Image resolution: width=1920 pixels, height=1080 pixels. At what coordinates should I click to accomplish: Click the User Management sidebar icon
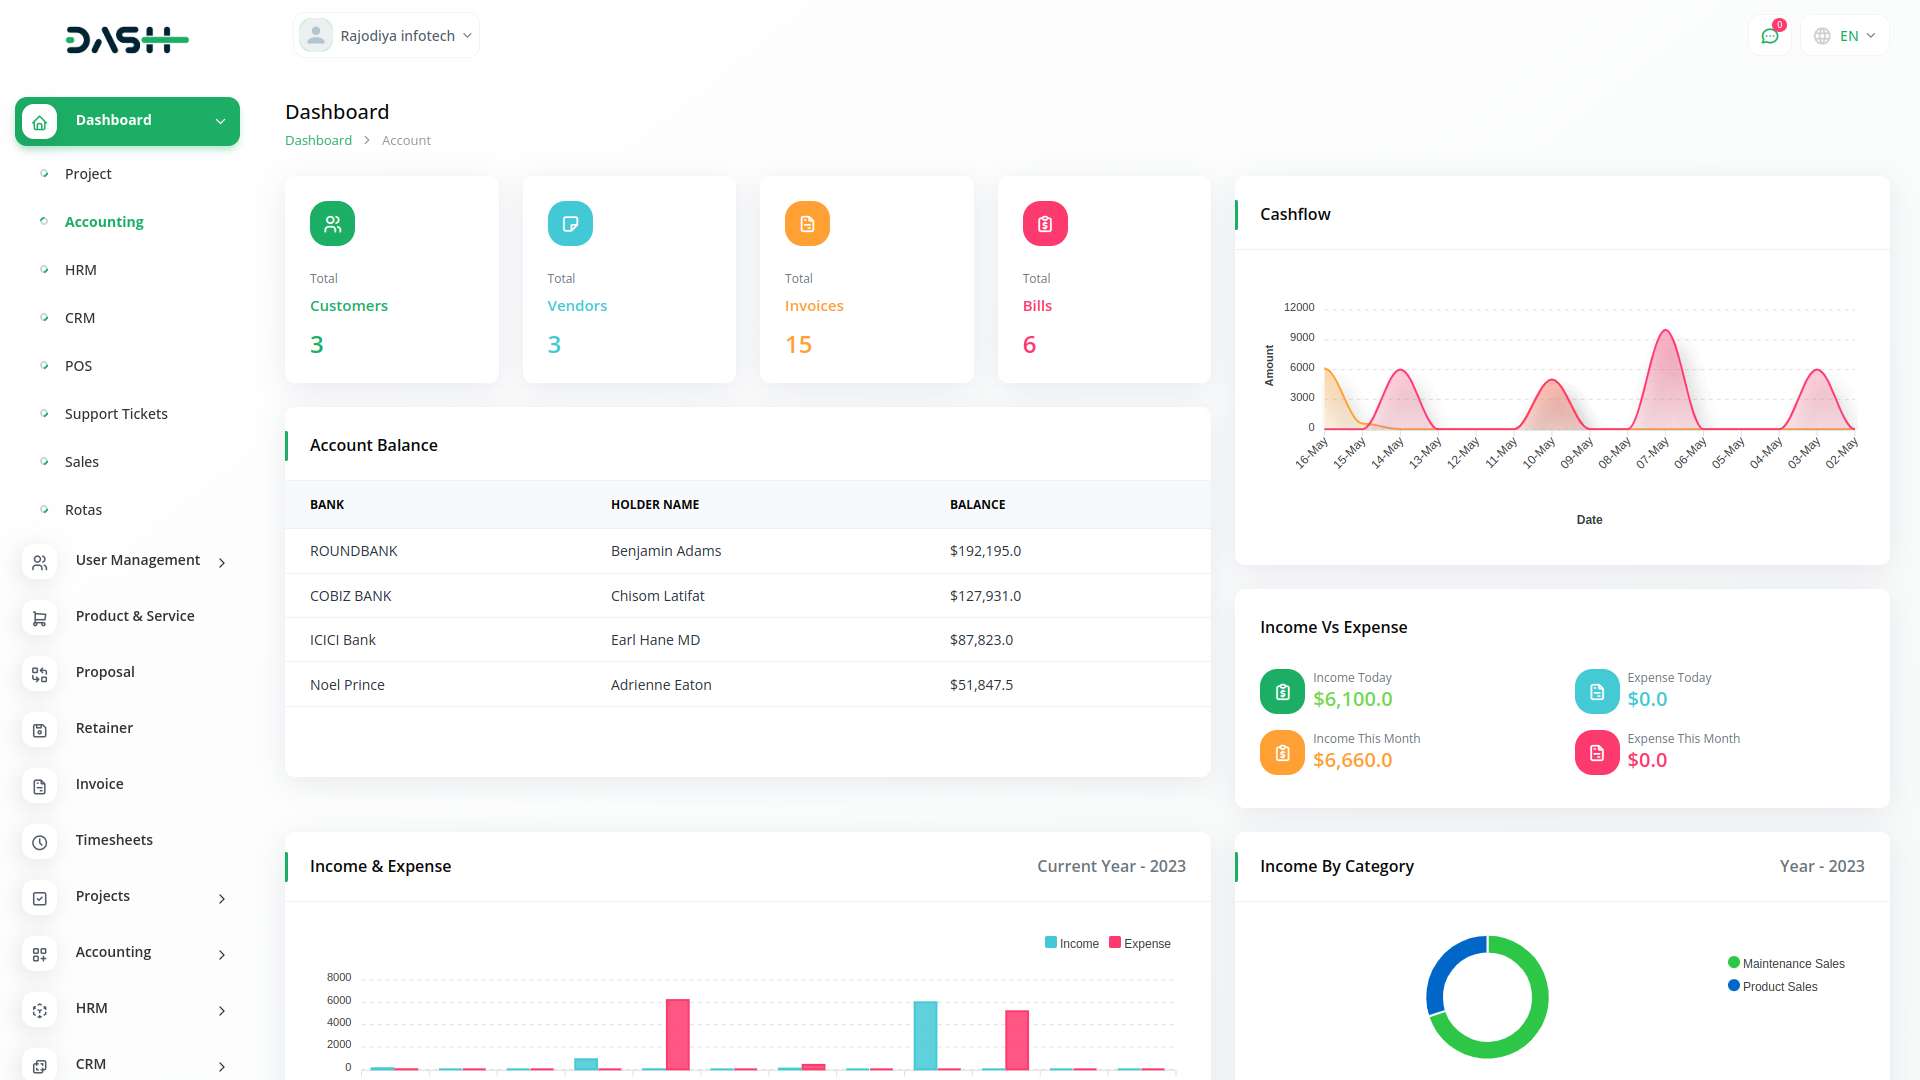pyautogui.click(x=39, y=562)
